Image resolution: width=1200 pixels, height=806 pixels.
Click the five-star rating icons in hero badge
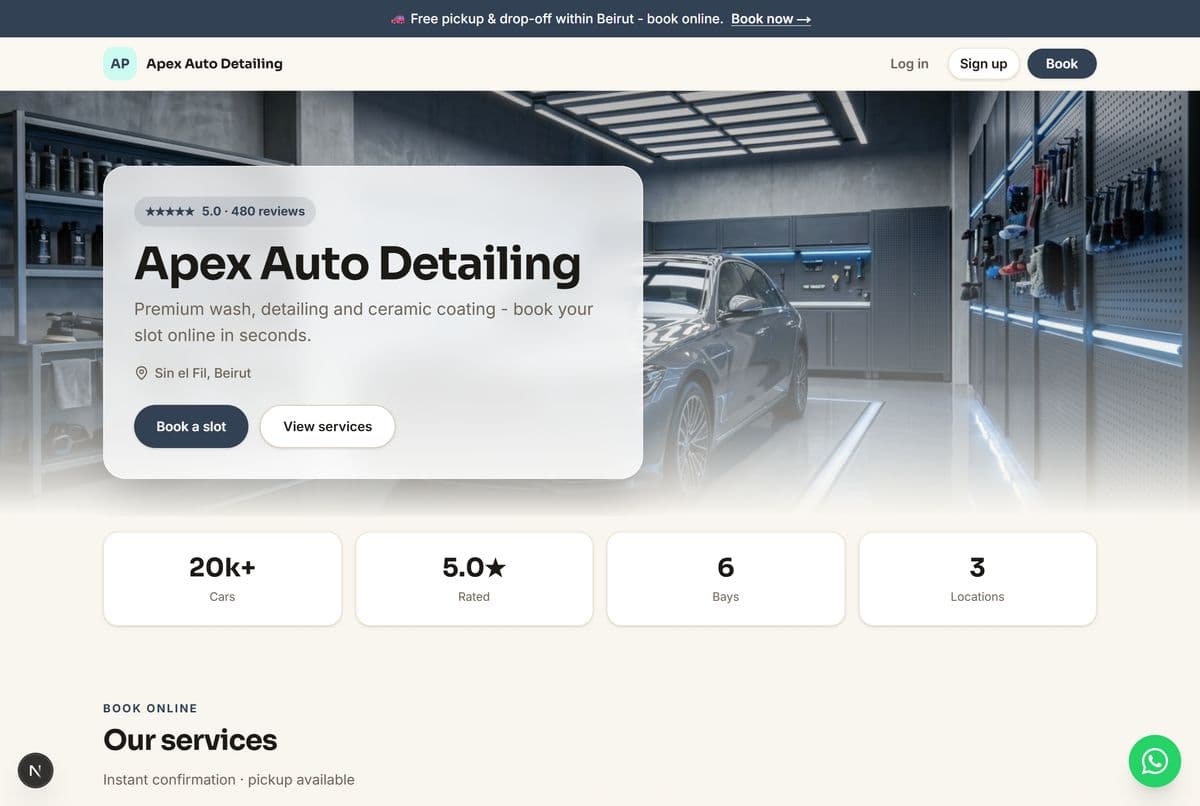coord(170,212)
